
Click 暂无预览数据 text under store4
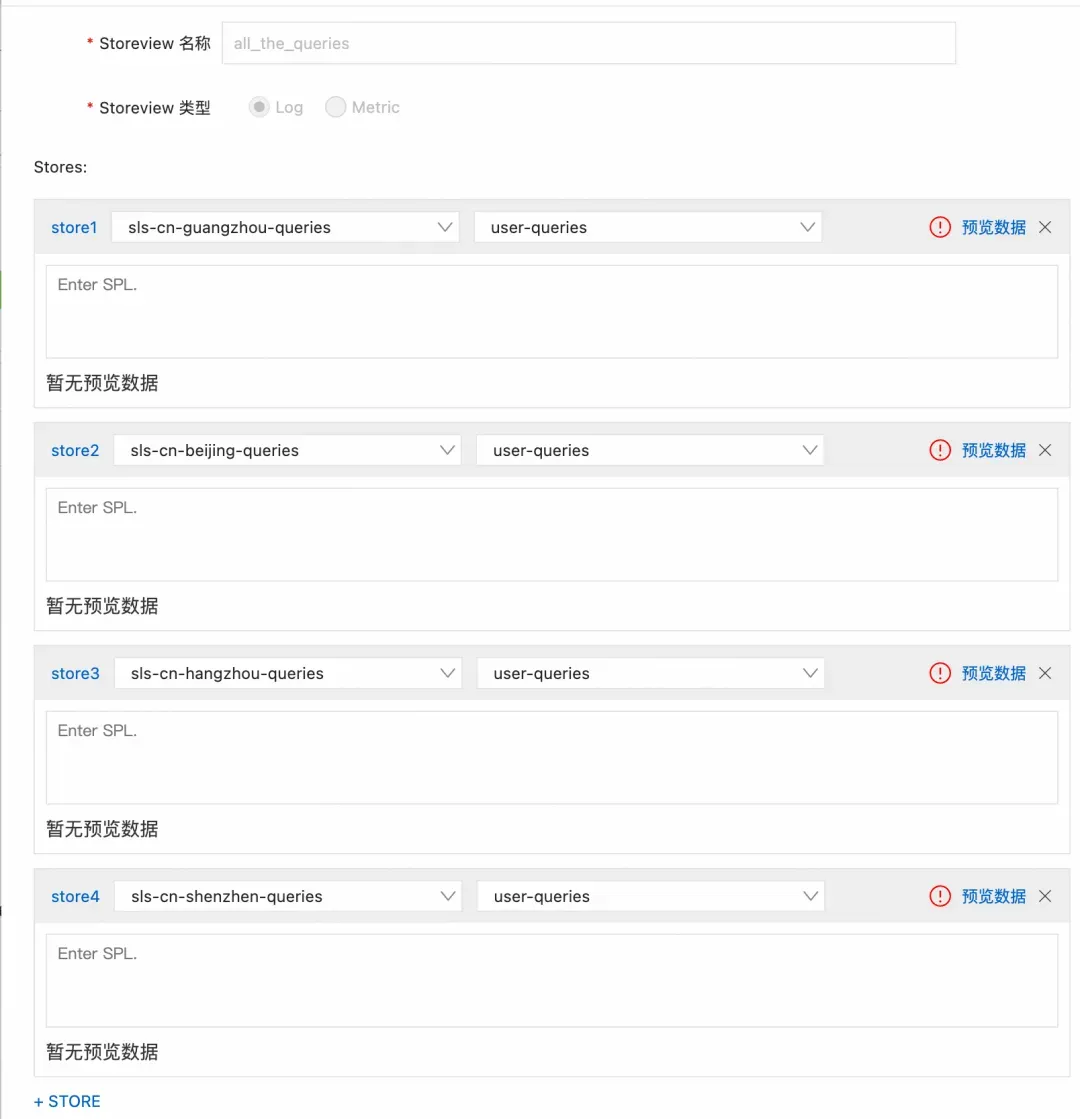[x=102, y=1052]
